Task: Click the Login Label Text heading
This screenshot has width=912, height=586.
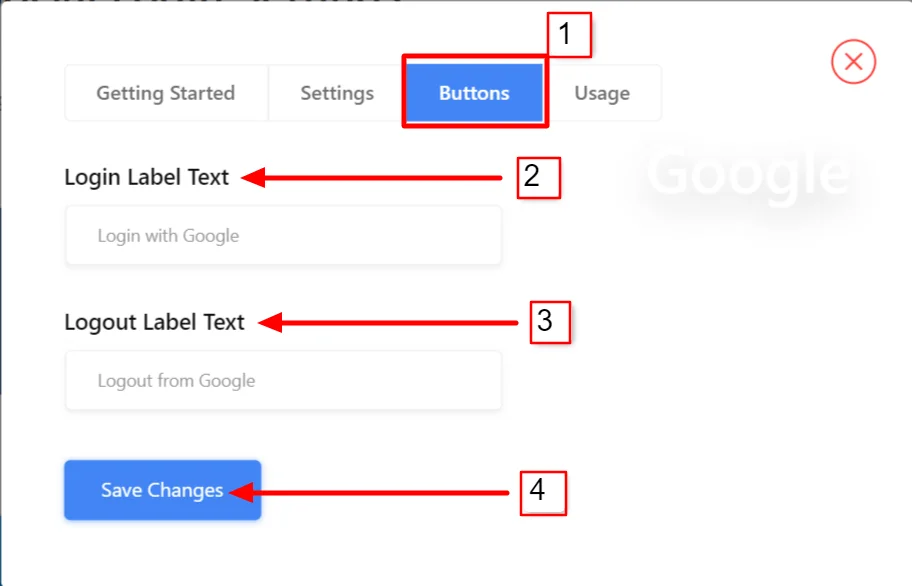Action: pyautogui.click(x=147, y=178)
